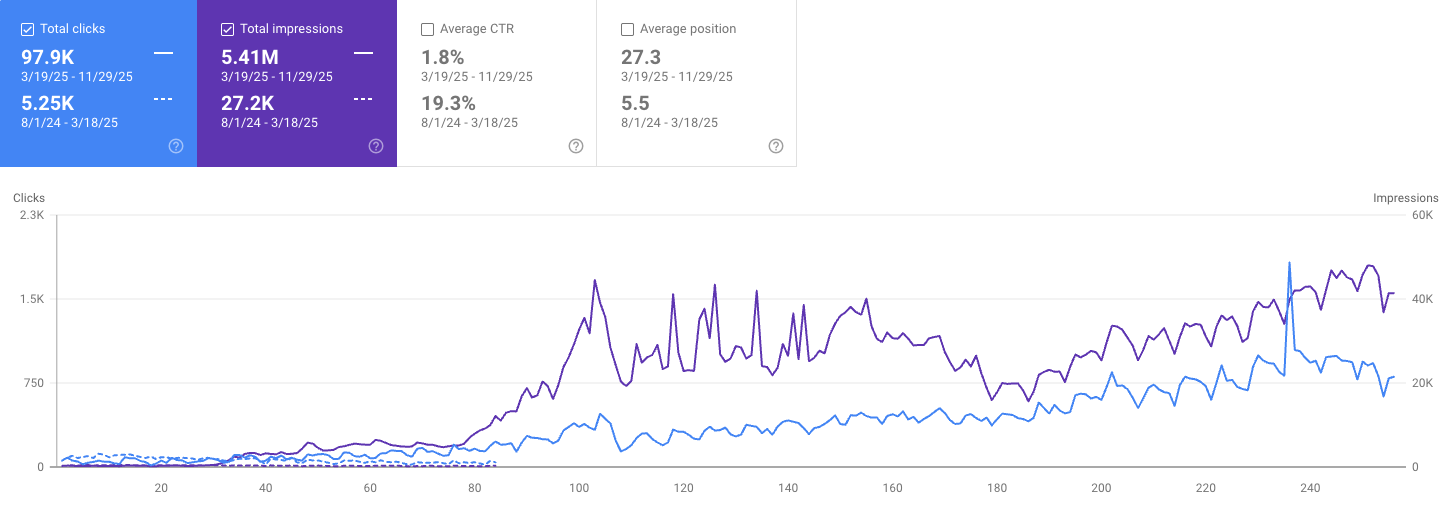The height and width of the screenshot is (516, 1450).
Task: Click dashed line legend marker in Total impressions card
Action: [363, 99]
